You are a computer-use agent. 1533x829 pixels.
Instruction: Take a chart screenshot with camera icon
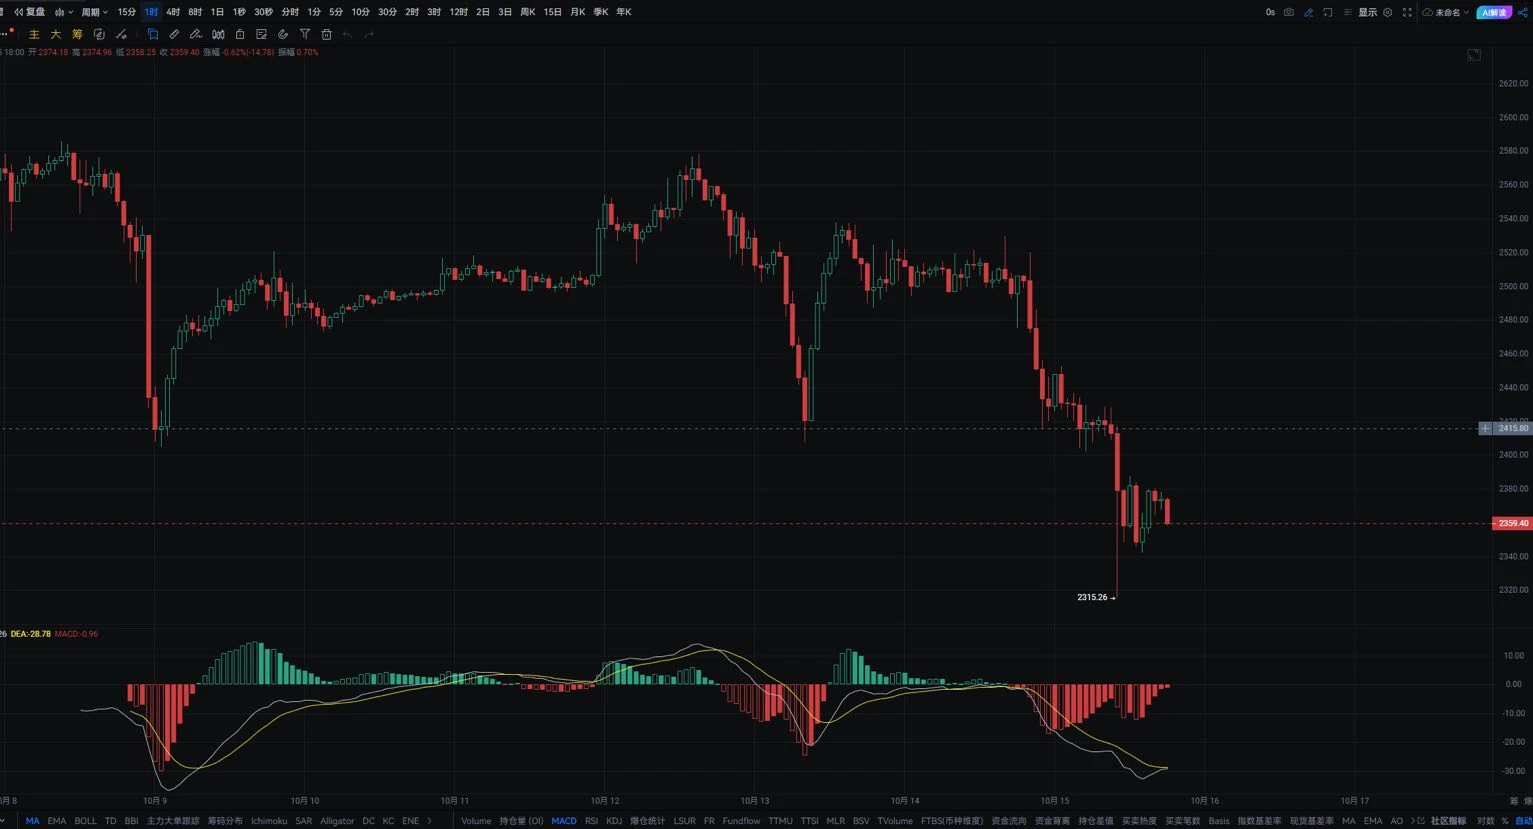pyautogui.click(x=1288, y=12)
